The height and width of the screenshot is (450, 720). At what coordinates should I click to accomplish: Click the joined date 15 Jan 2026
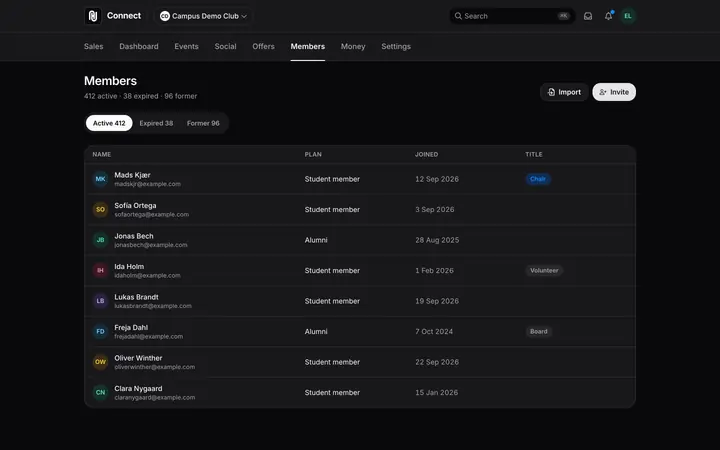(436, 393)
